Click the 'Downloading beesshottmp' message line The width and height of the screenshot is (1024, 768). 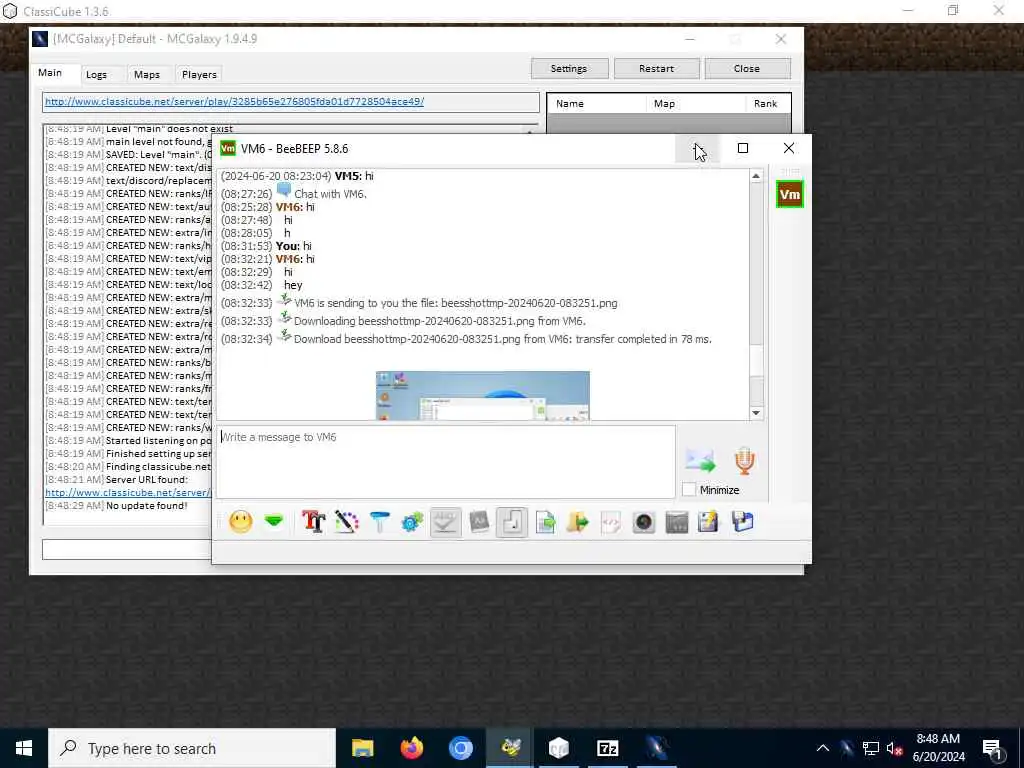403,321
